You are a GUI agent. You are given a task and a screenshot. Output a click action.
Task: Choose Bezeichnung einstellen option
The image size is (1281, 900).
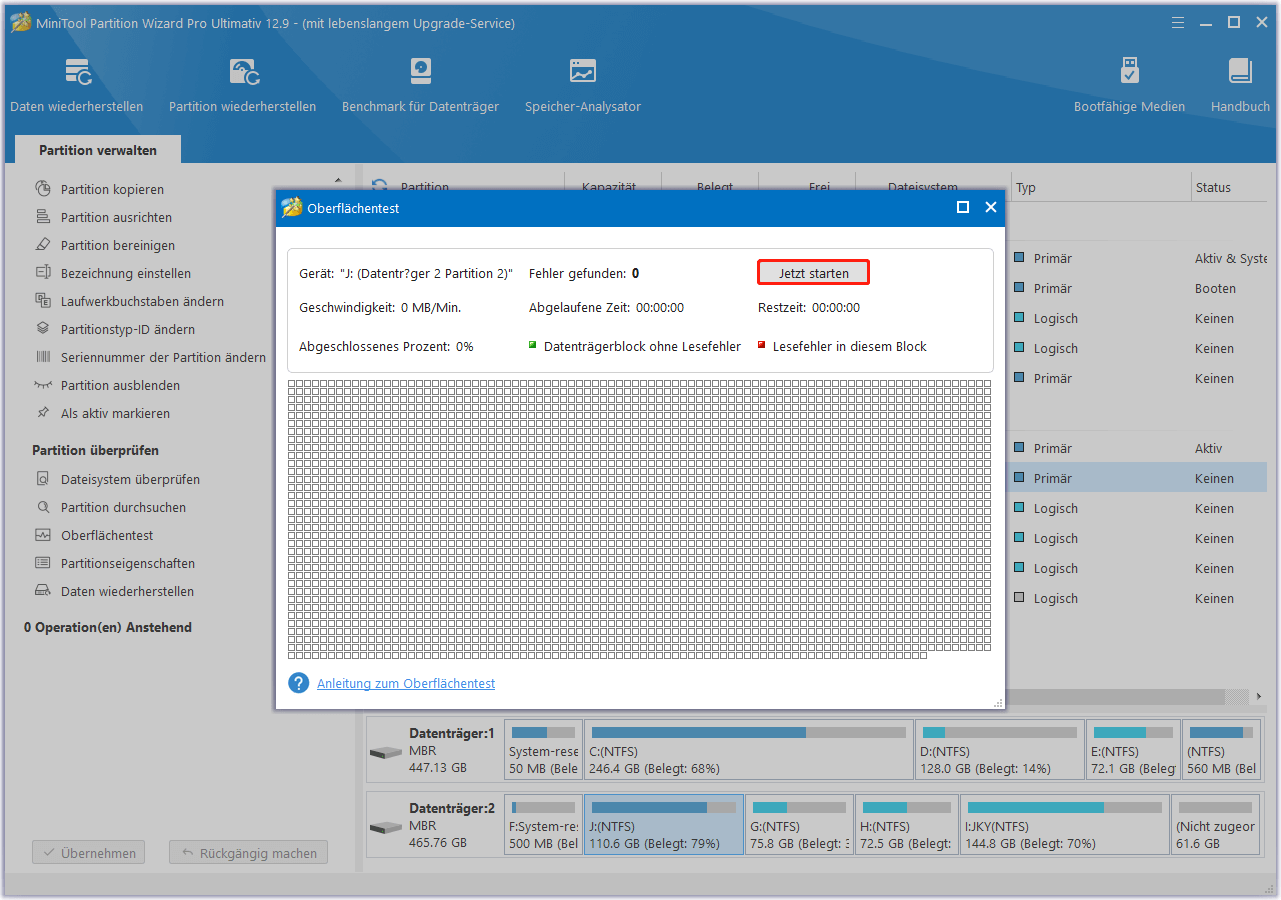click(125, 273)
